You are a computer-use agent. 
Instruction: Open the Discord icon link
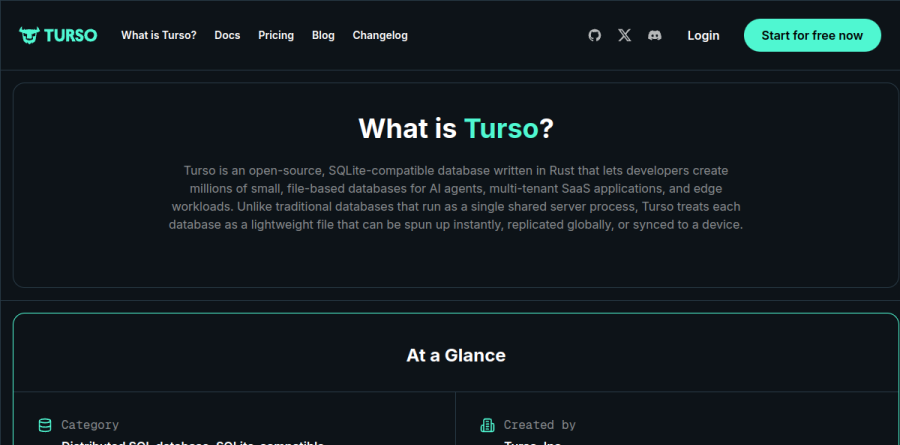pos(654,36)
